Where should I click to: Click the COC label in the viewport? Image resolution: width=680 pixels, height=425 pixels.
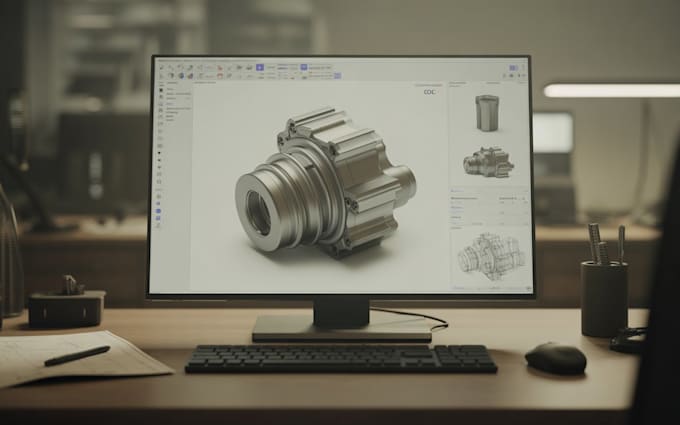point(429,92)
